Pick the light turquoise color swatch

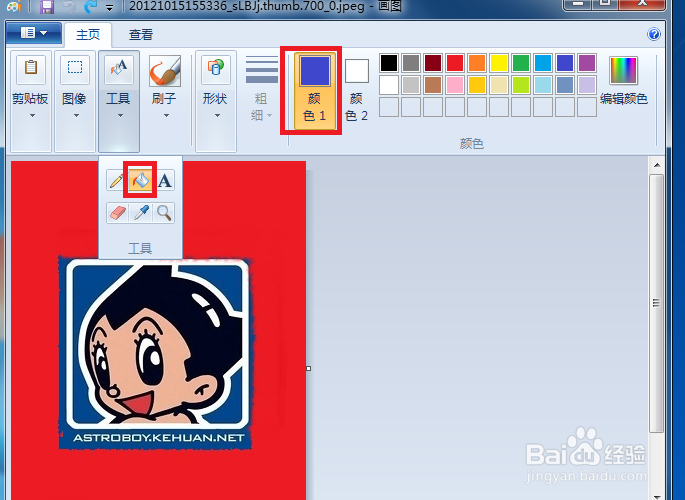[x=543, y=85]
